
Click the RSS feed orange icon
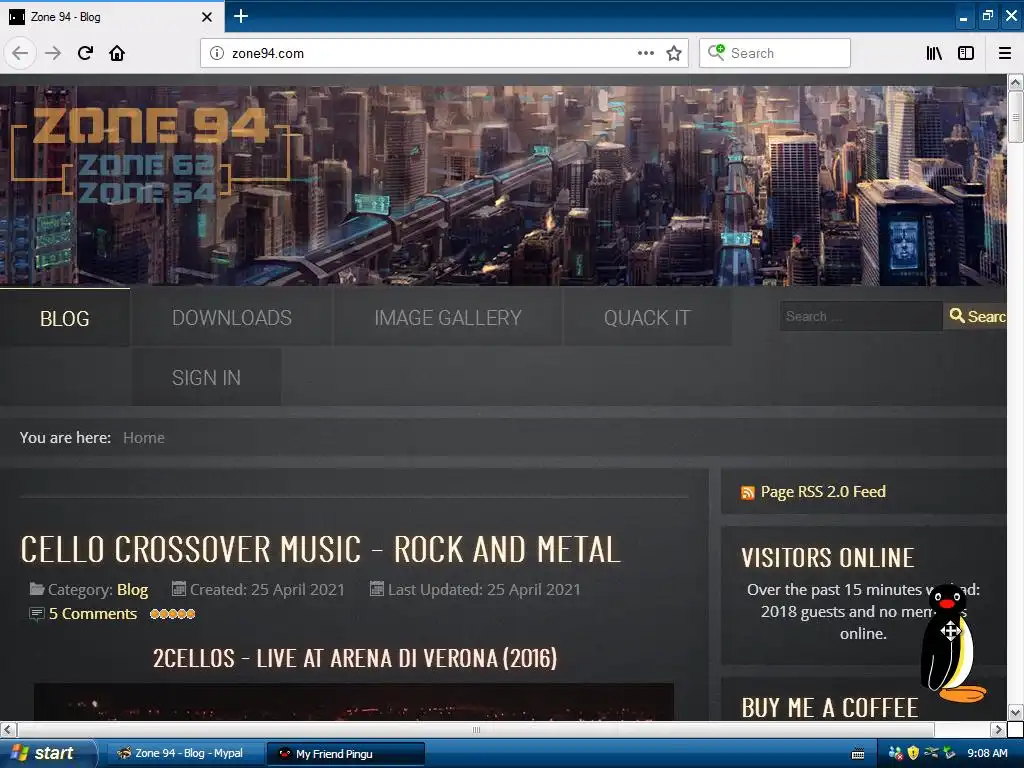[x=748, y=493]
